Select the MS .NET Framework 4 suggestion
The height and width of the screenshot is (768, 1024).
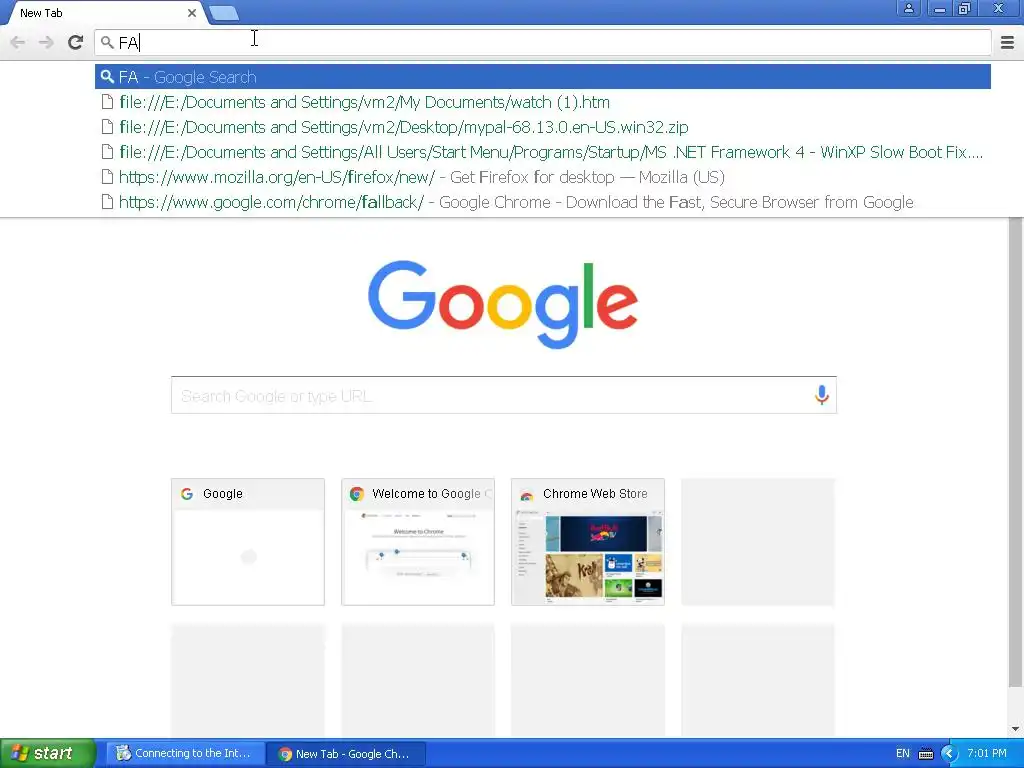coord(543,152)
